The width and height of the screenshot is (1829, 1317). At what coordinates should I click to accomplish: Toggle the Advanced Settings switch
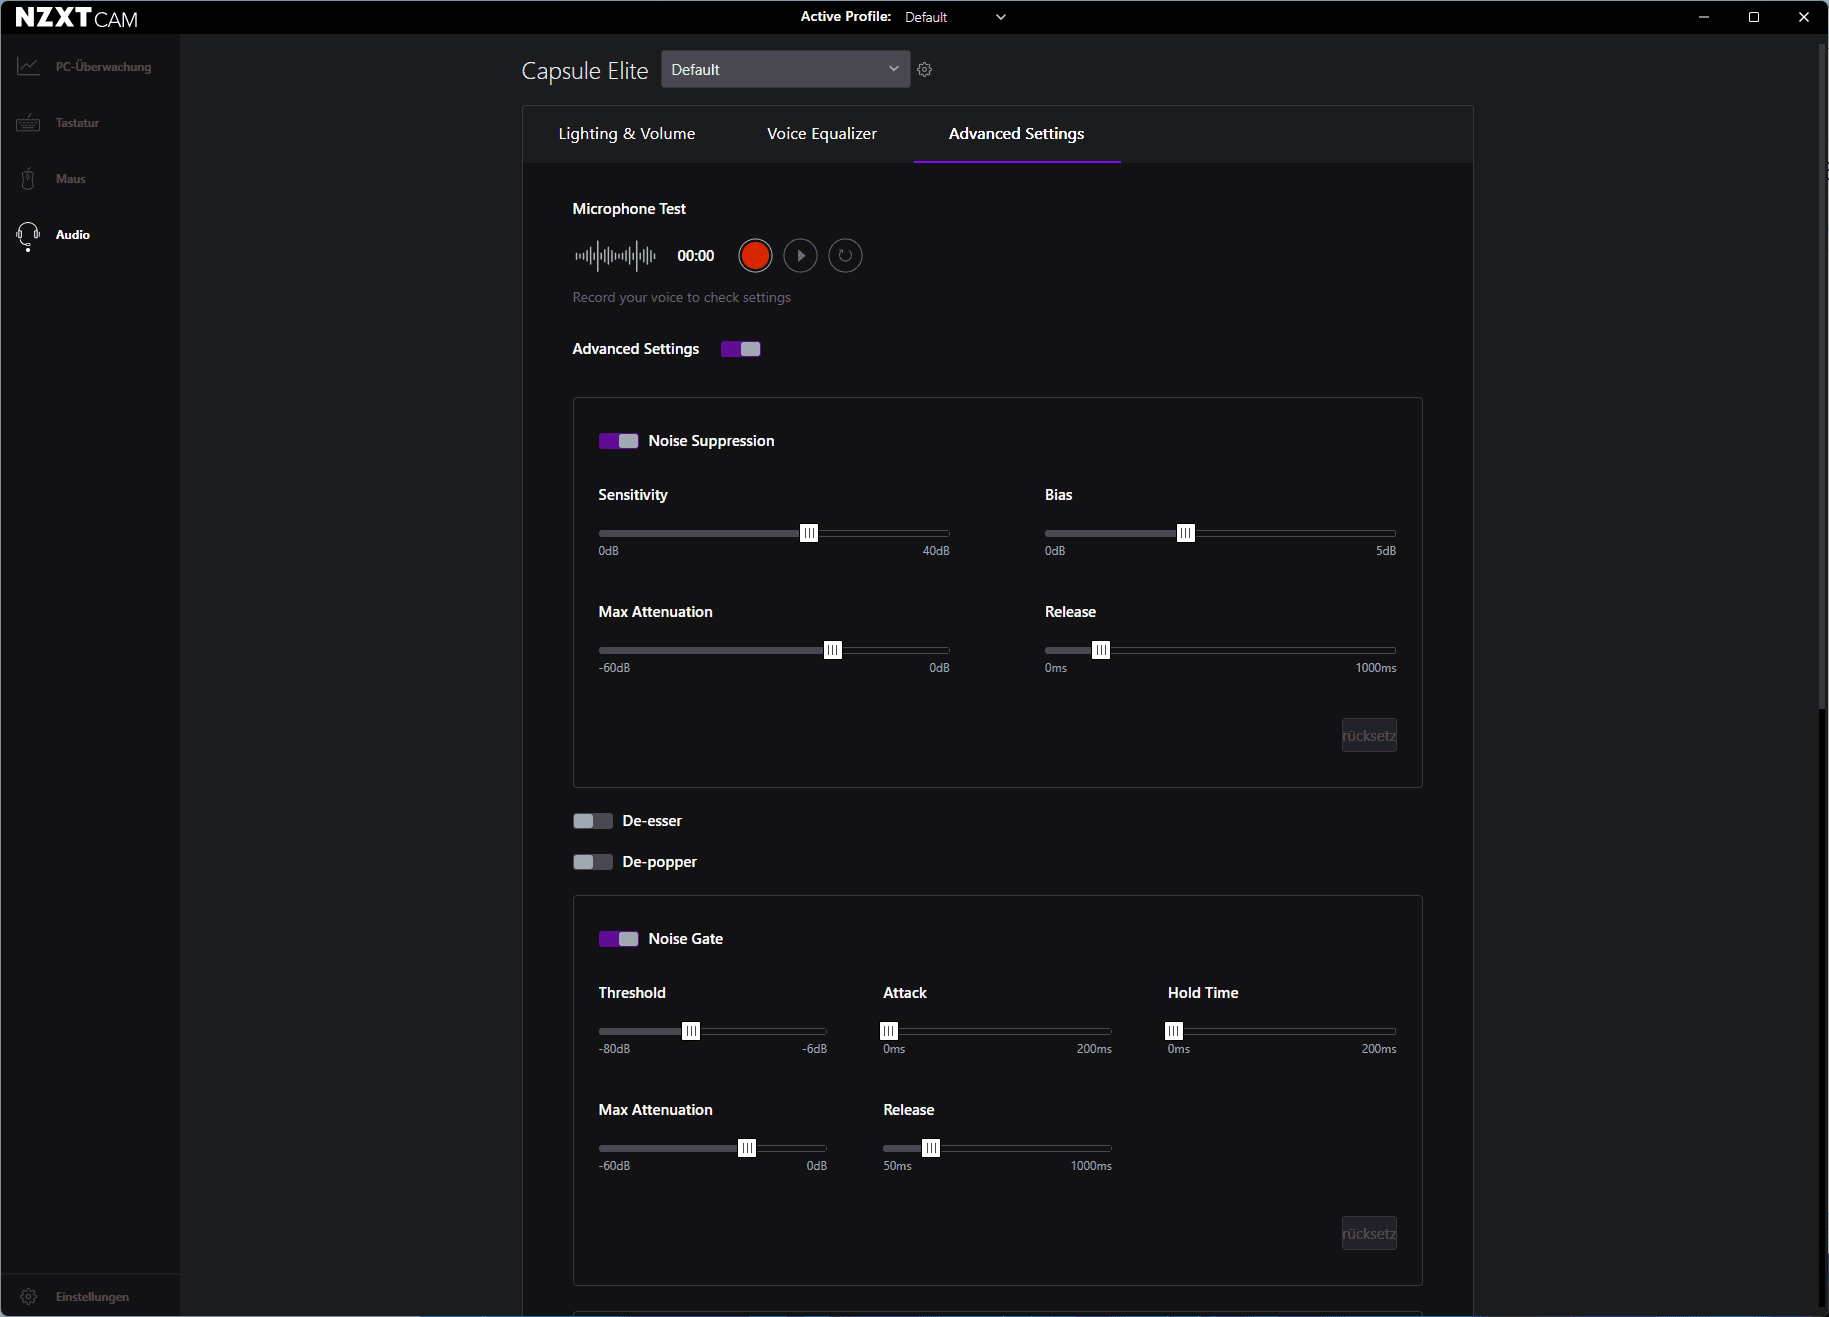tap(741, 349)
